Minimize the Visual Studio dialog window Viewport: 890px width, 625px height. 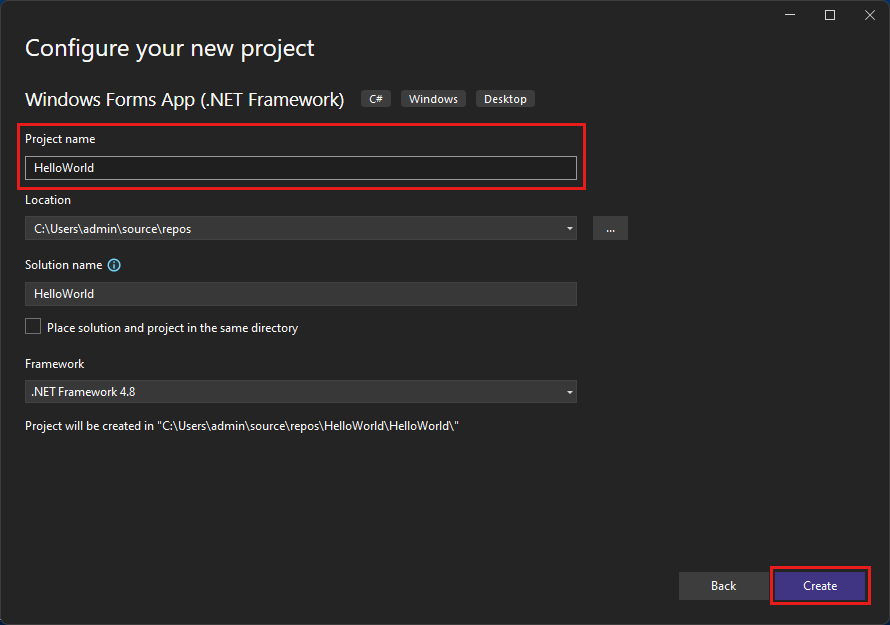click(790, 15)
